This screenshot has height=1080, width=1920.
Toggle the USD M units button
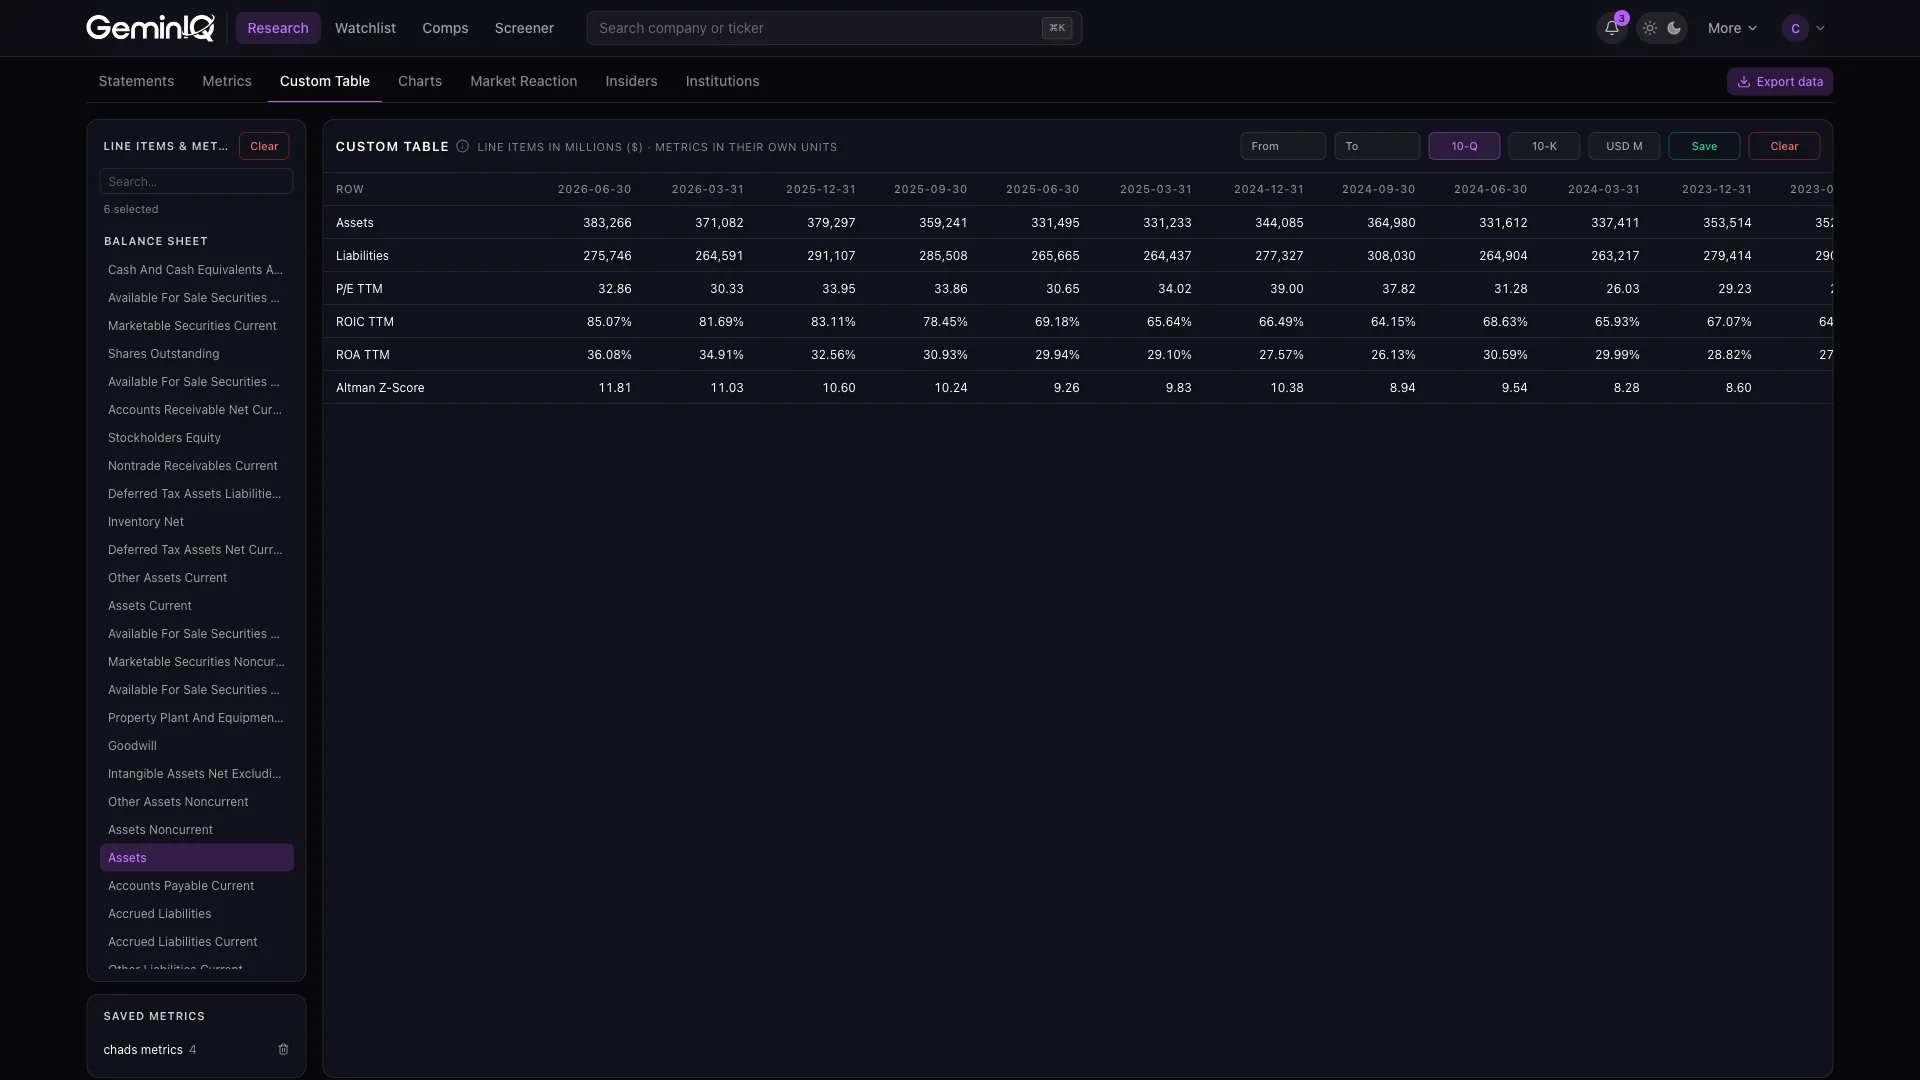(x=1624, y=146)
